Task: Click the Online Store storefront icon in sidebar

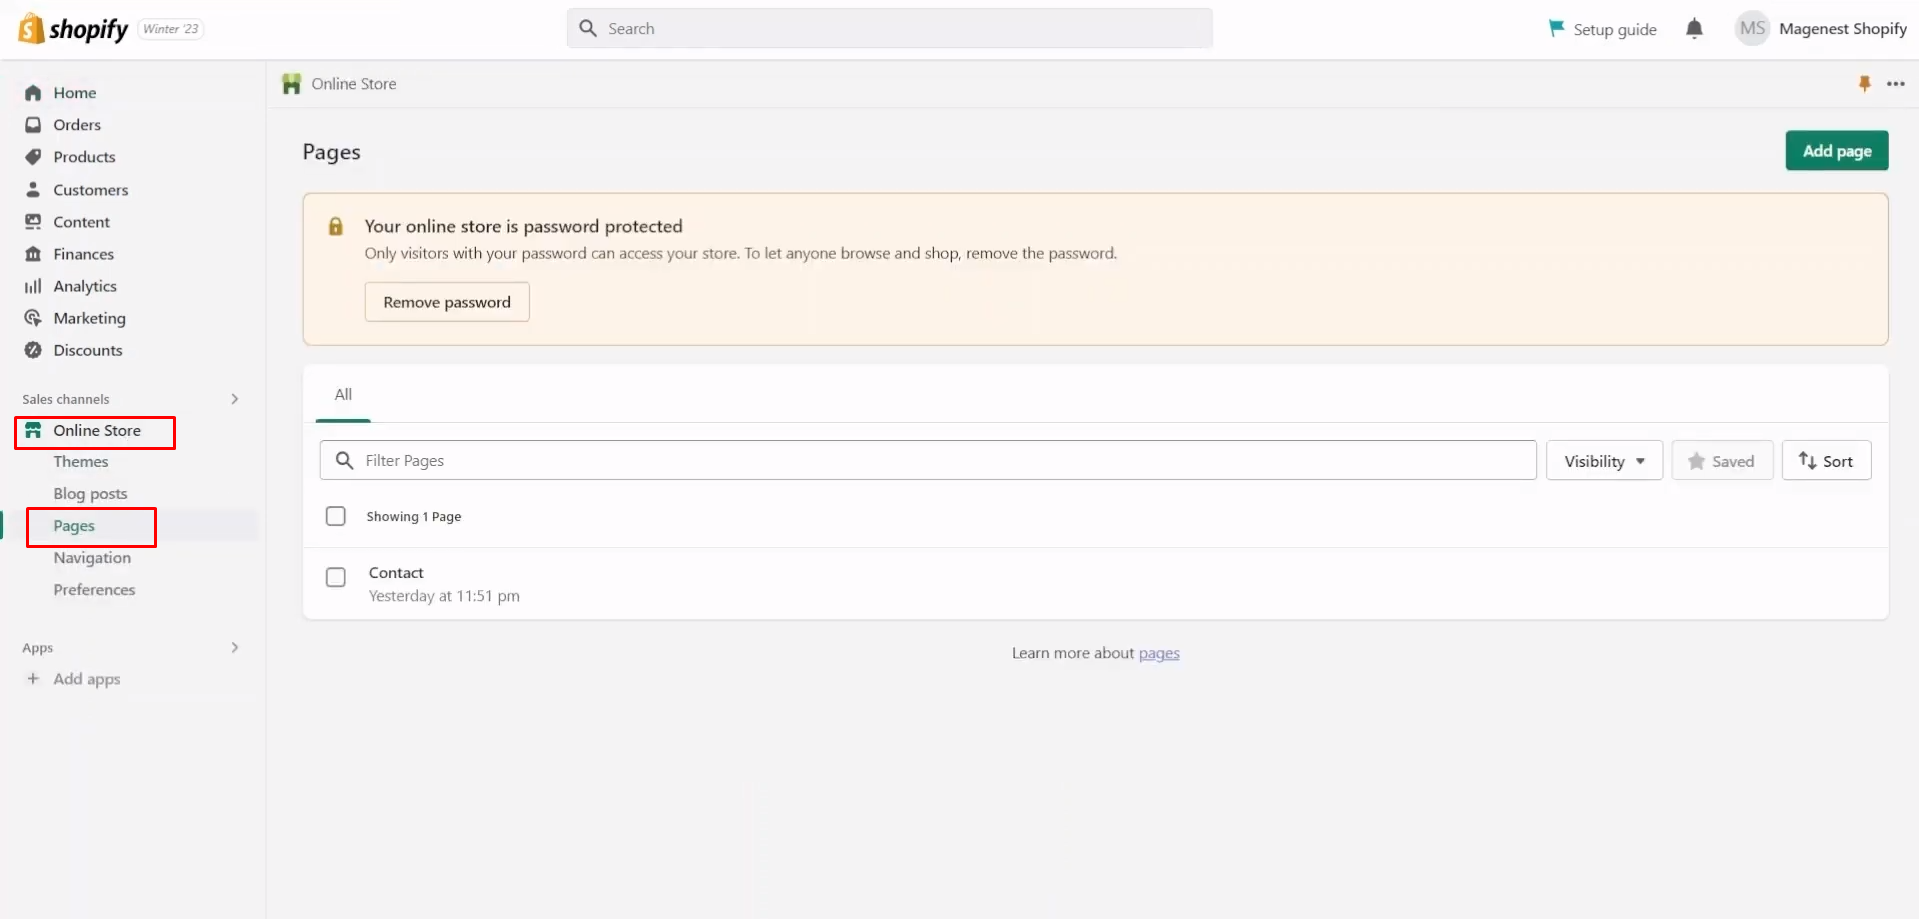Action: (33, 430)
